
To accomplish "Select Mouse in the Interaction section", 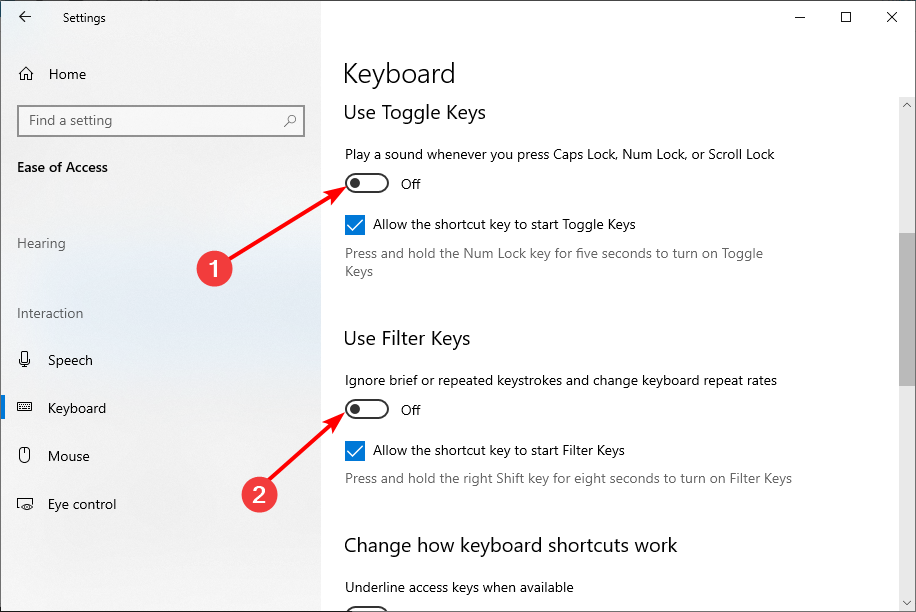I will coord(68,456).
